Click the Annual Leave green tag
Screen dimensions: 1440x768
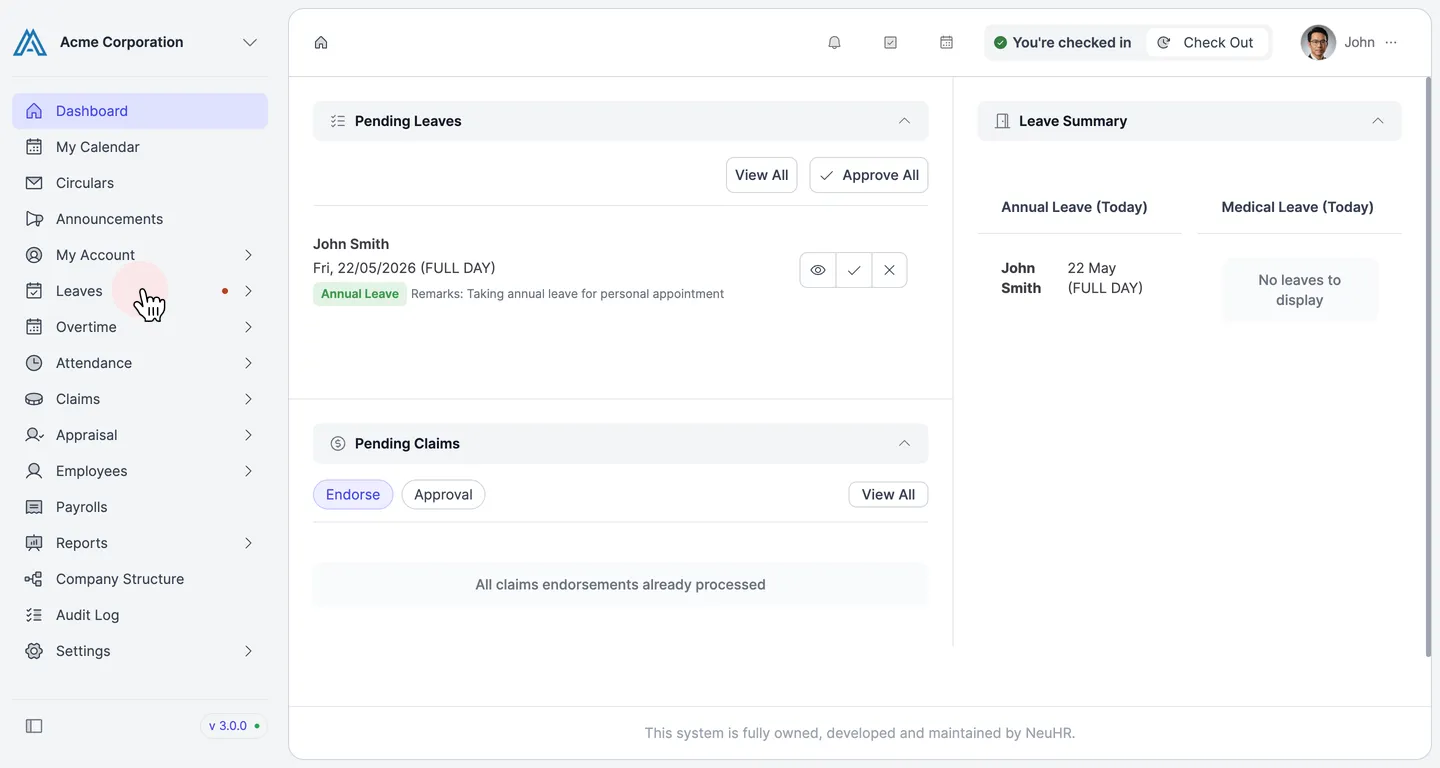(x=360, y=294)
